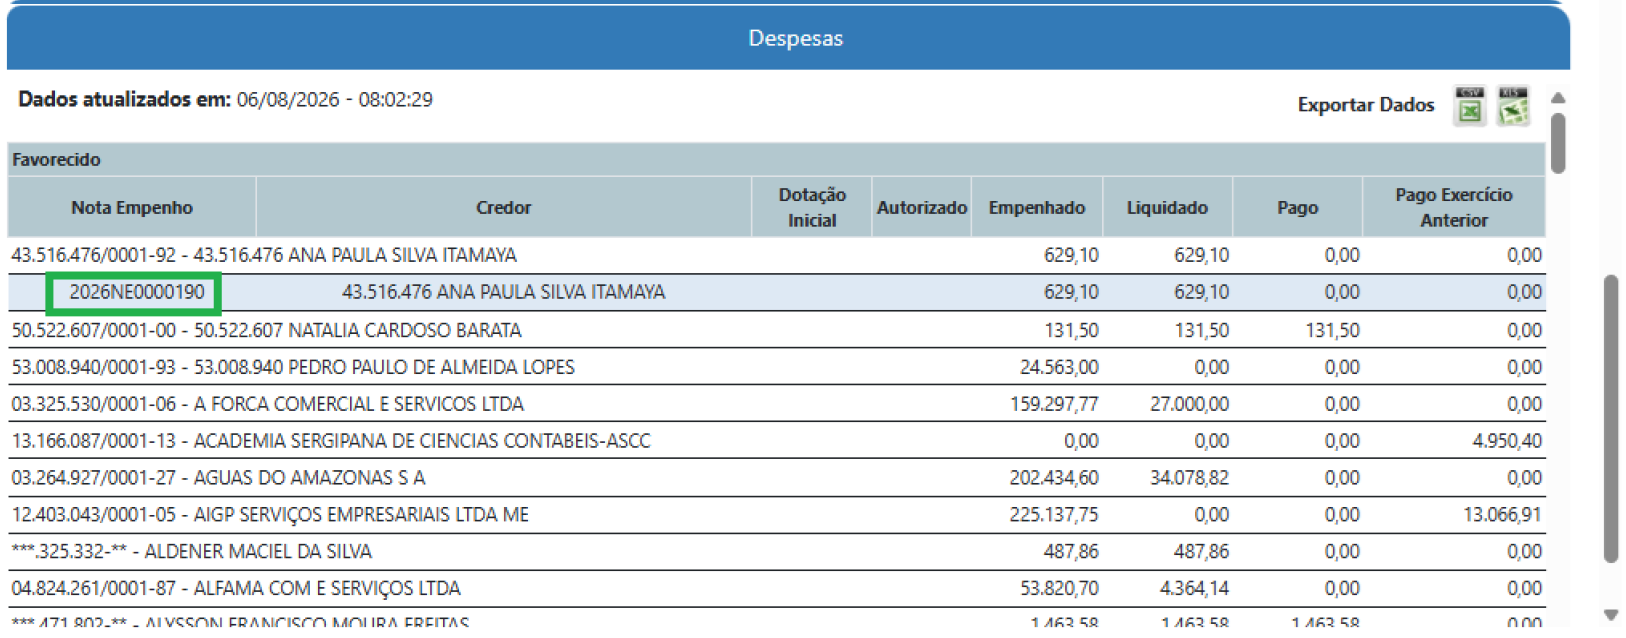Open nota empenho 2026NE0000190
The image size is (1626, 638).
136,292
